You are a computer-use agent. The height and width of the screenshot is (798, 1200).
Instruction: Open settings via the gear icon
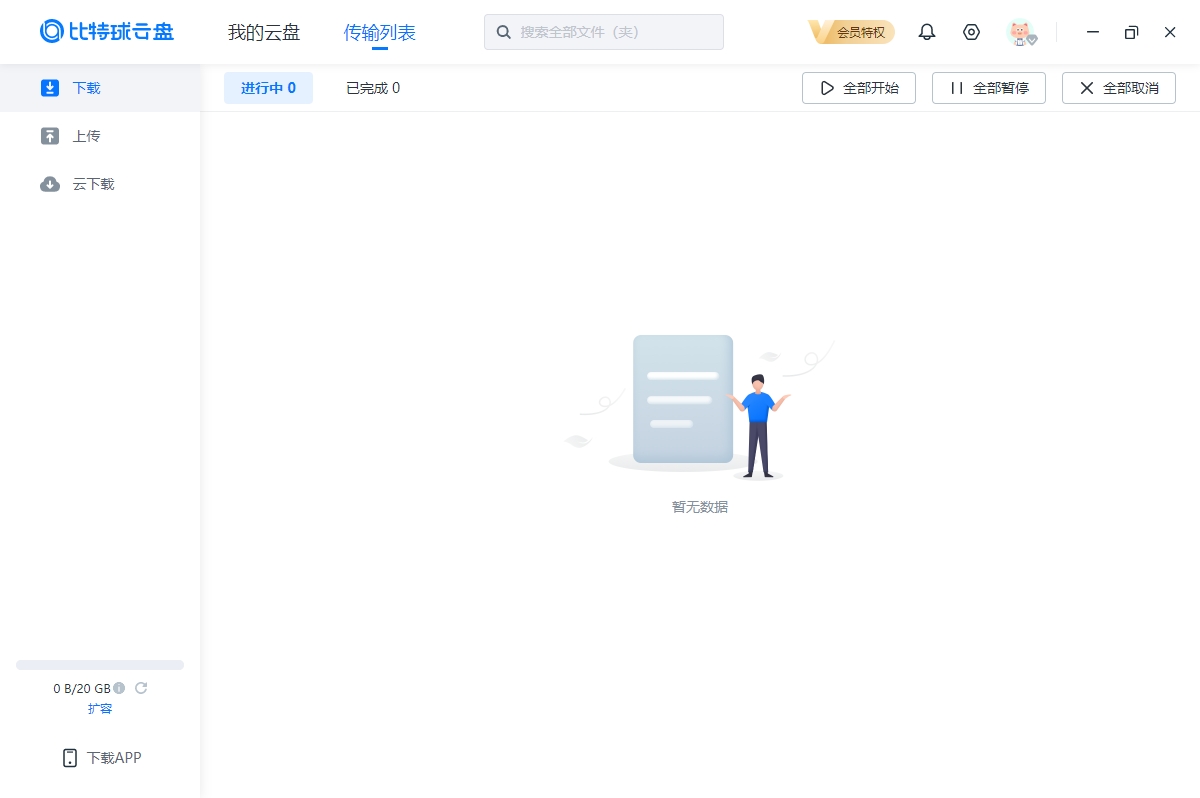coord(971,32)
